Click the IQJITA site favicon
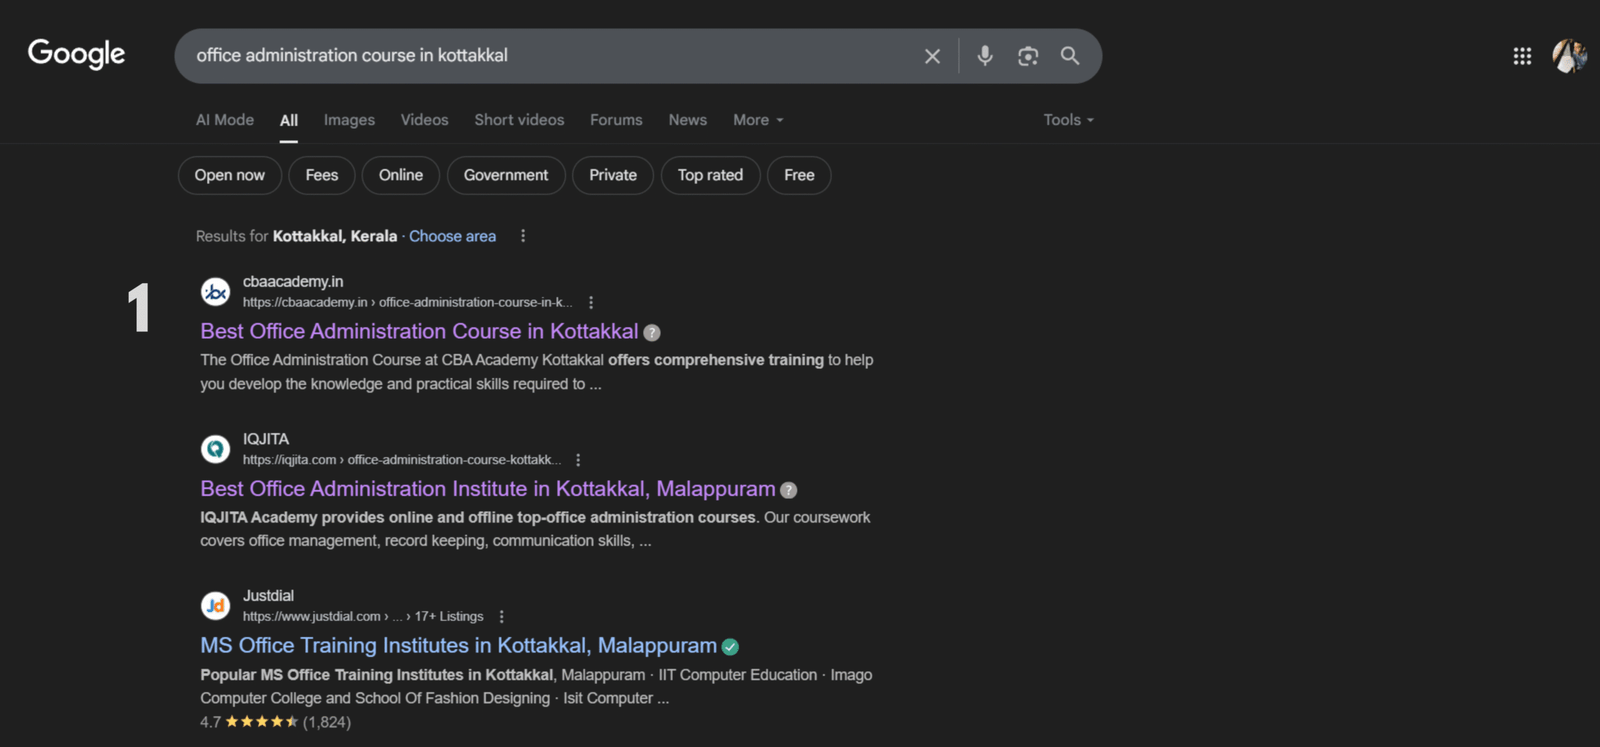Screen dimensions: 1600x747 (x=215, y=449)
